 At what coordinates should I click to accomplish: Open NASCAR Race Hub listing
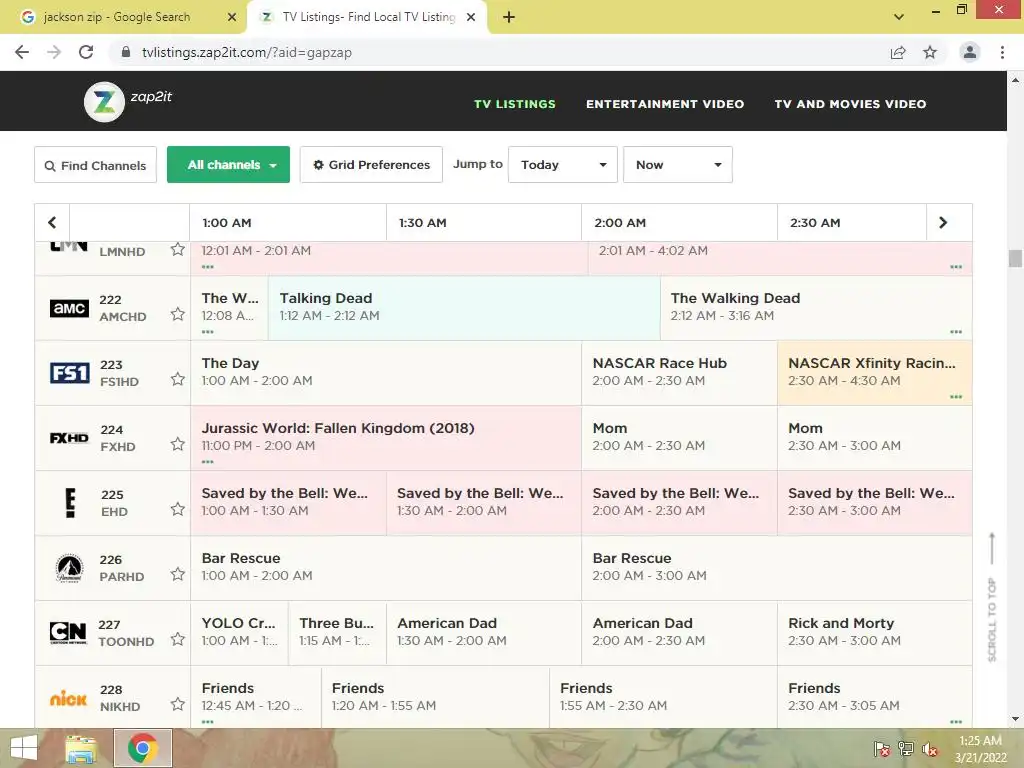tap(679, 372)
